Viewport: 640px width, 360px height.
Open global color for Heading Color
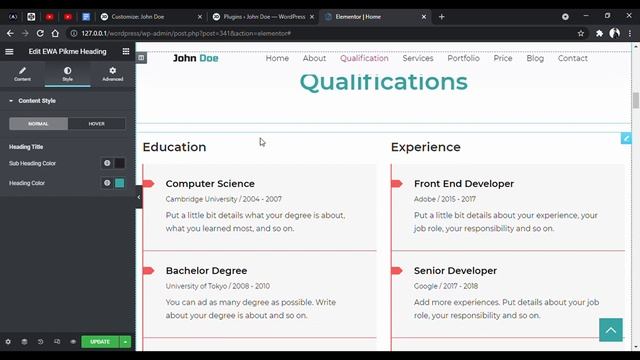(107, 183)
